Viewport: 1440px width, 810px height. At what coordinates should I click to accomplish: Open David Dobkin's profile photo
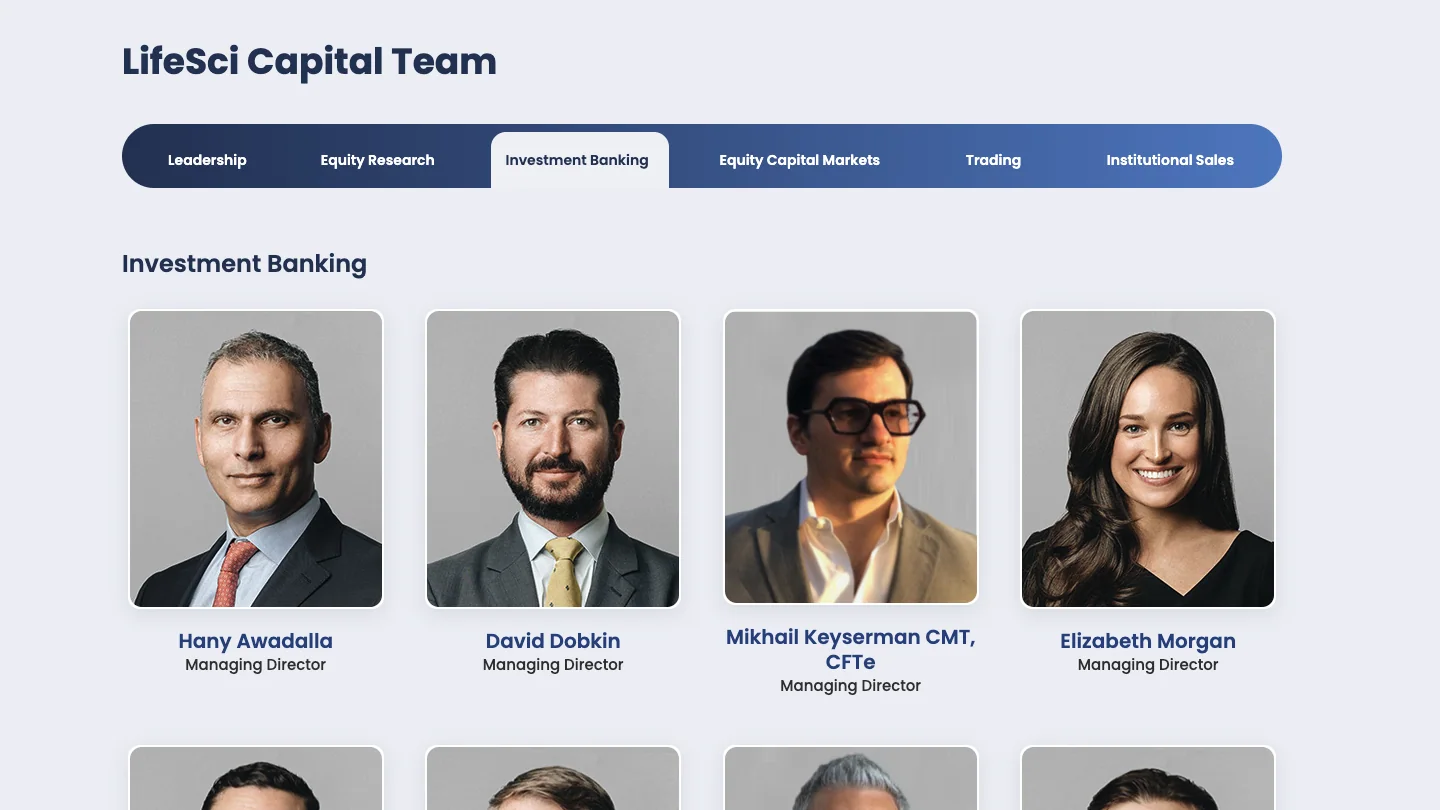coord(553,459)
